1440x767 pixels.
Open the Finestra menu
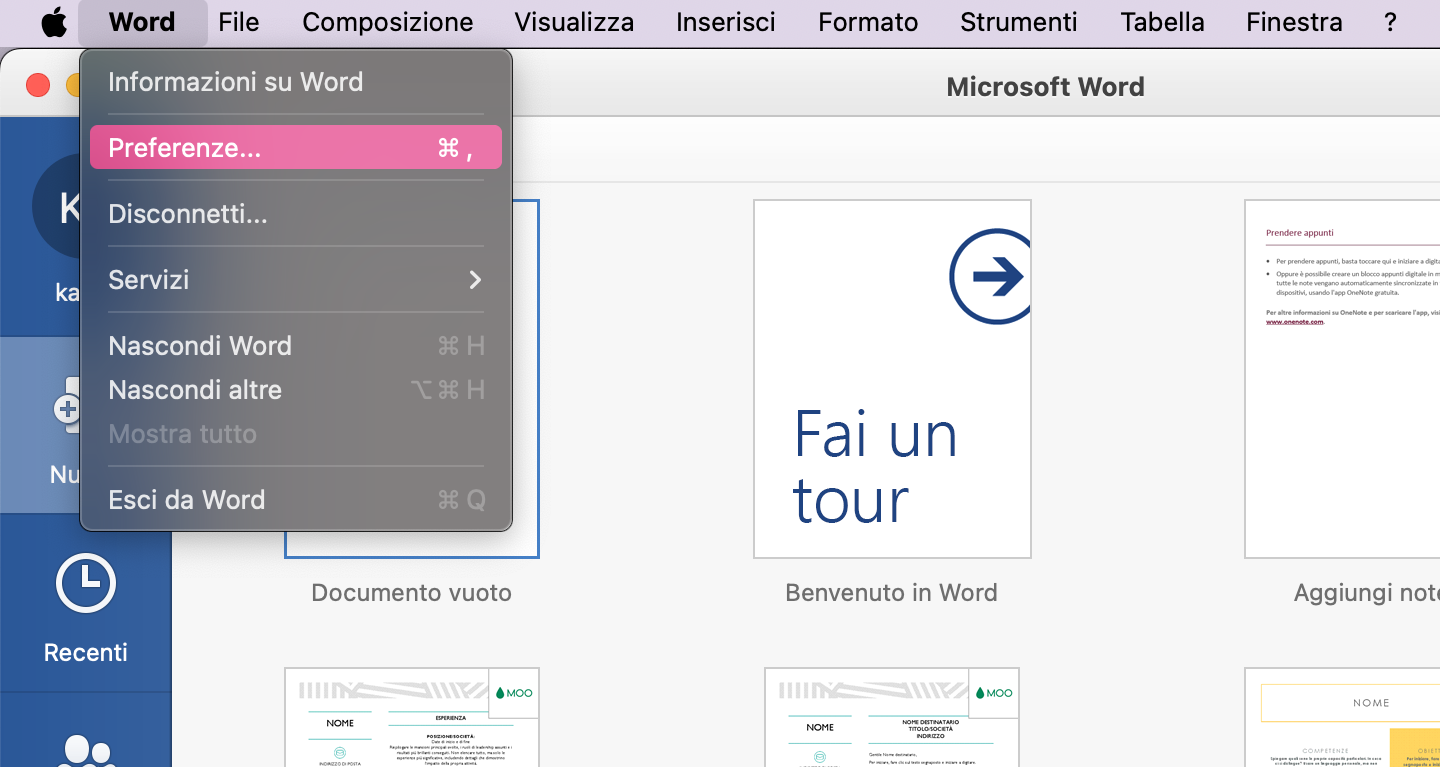point(1294,22)
